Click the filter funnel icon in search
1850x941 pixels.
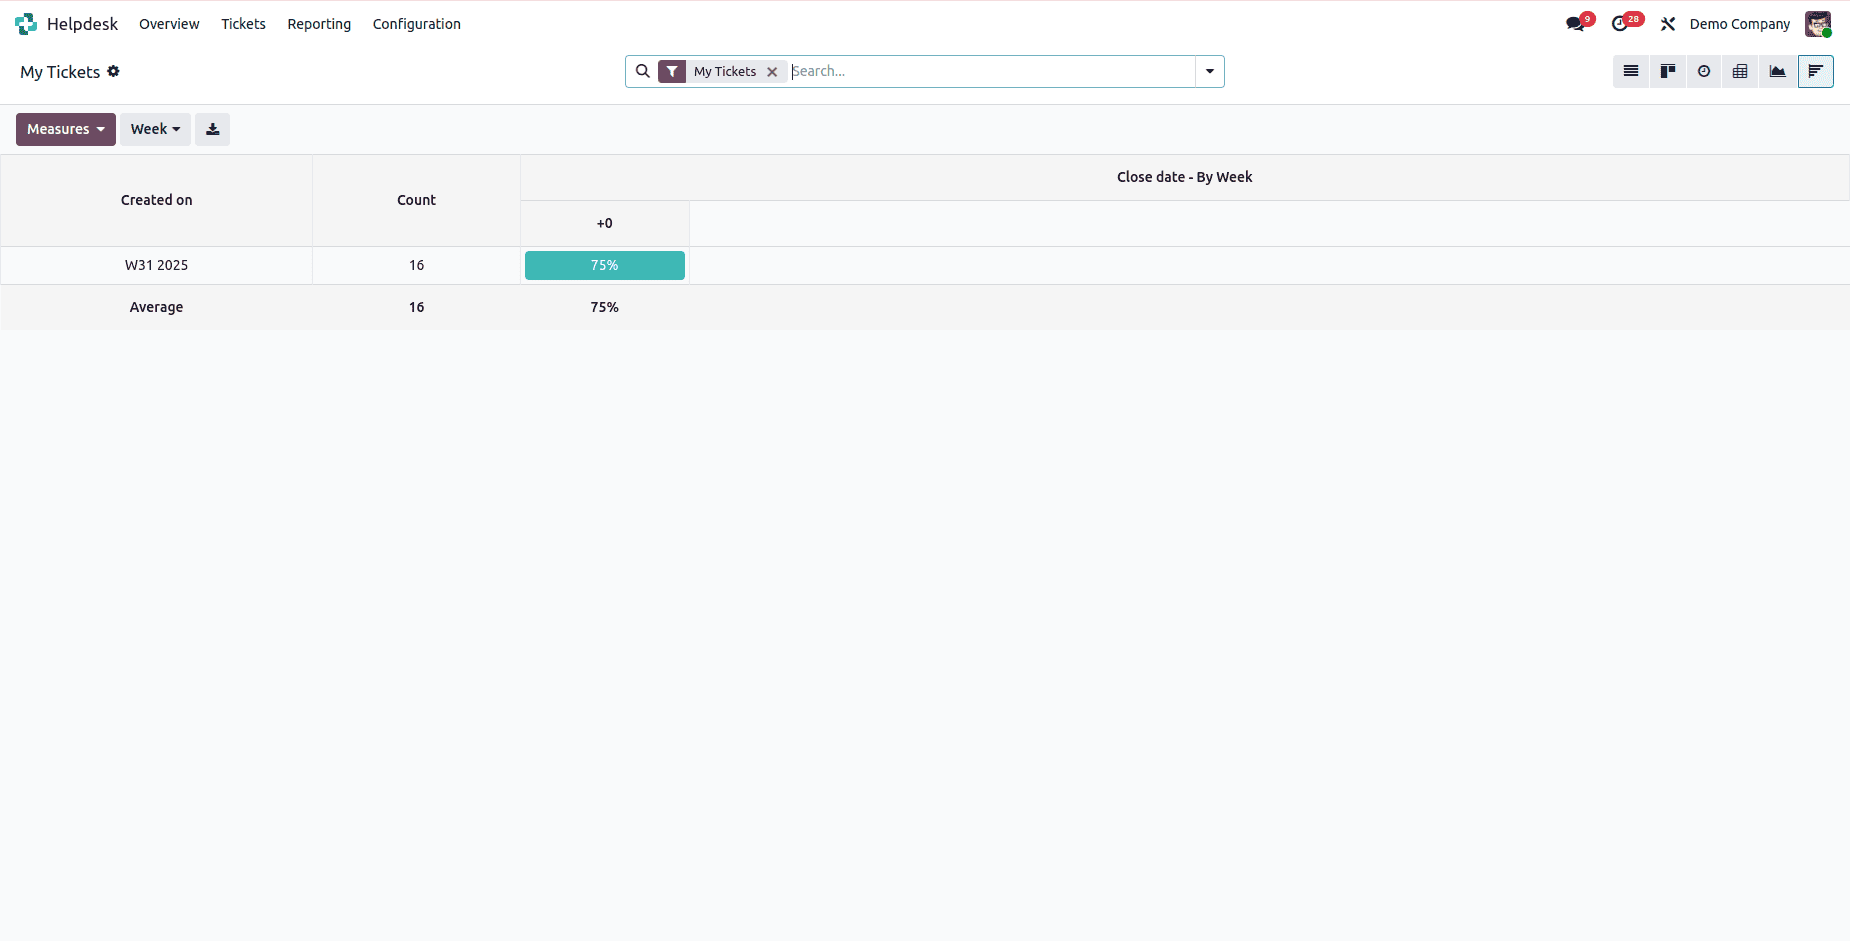click(672, 72)
